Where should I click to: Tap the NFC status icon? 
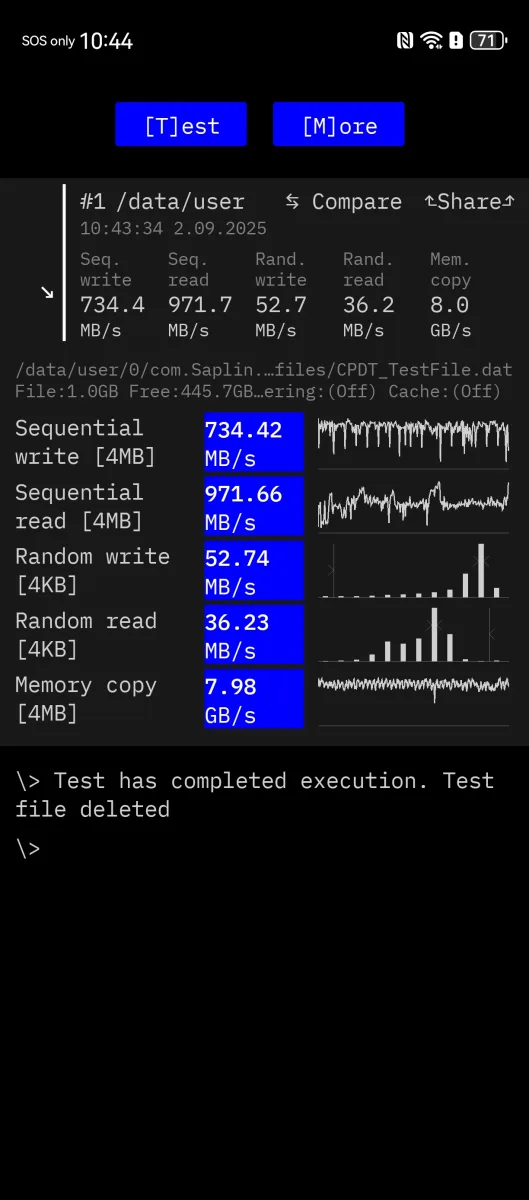click(405, 41)
